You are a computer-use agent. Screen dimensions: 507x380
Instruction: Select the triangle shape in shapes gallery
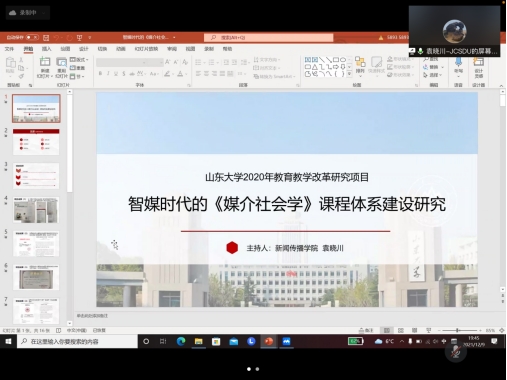(x=315, y=67)
